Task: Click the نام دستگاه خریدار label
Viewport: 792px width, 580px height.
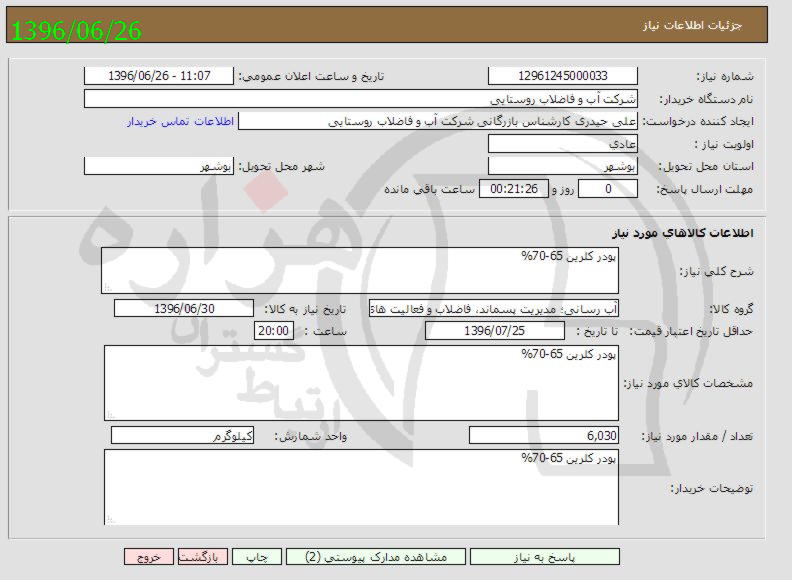Action: tap(707, 100)
